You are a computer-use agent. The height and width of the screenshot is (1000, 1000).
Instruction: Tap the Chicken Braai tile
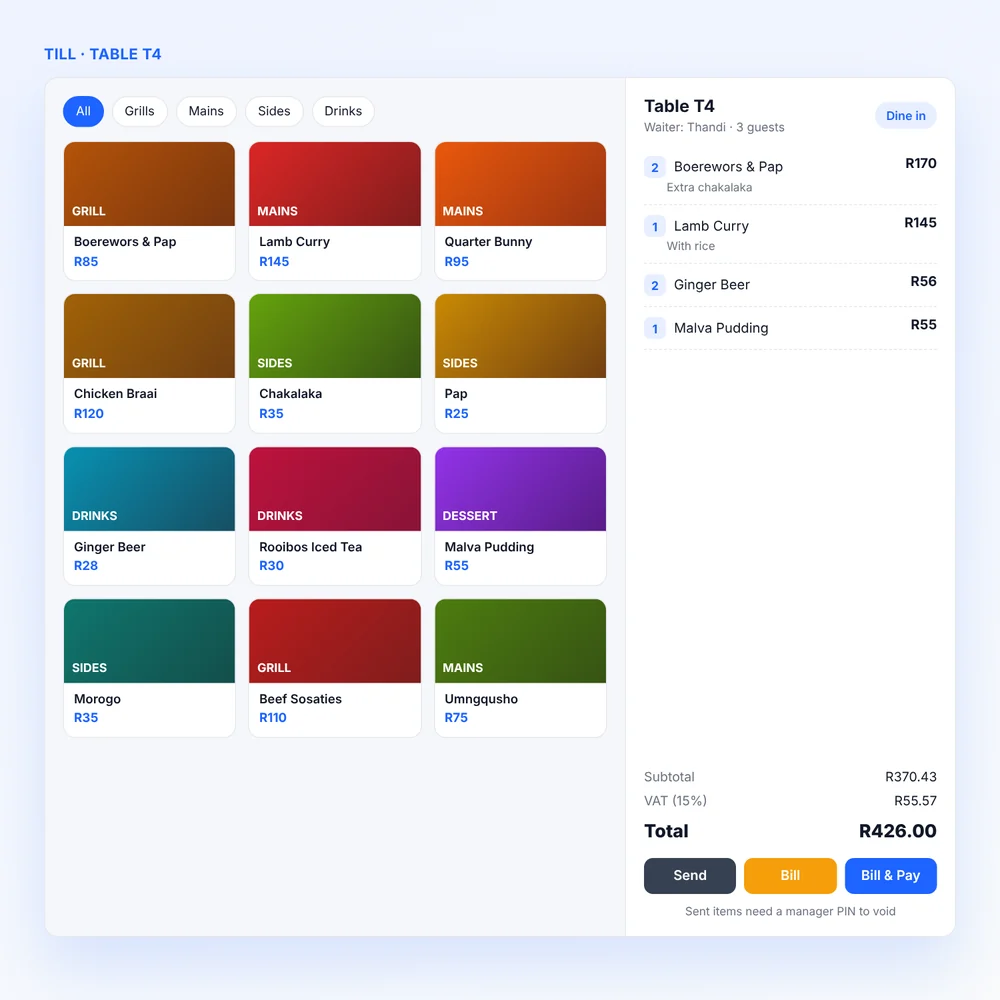149,363
